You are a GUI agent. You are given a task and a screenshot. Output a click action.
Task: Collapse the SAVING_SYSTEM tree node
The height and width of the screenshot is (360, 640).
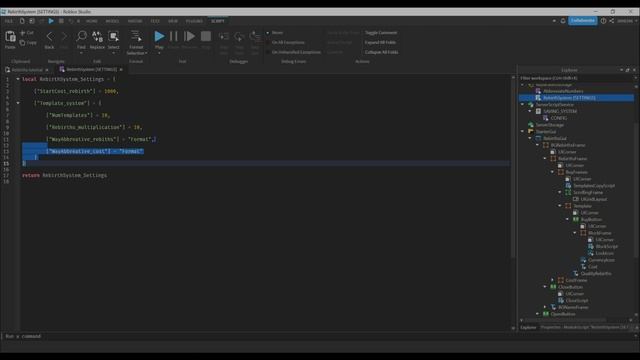click(x=530, y=111)
